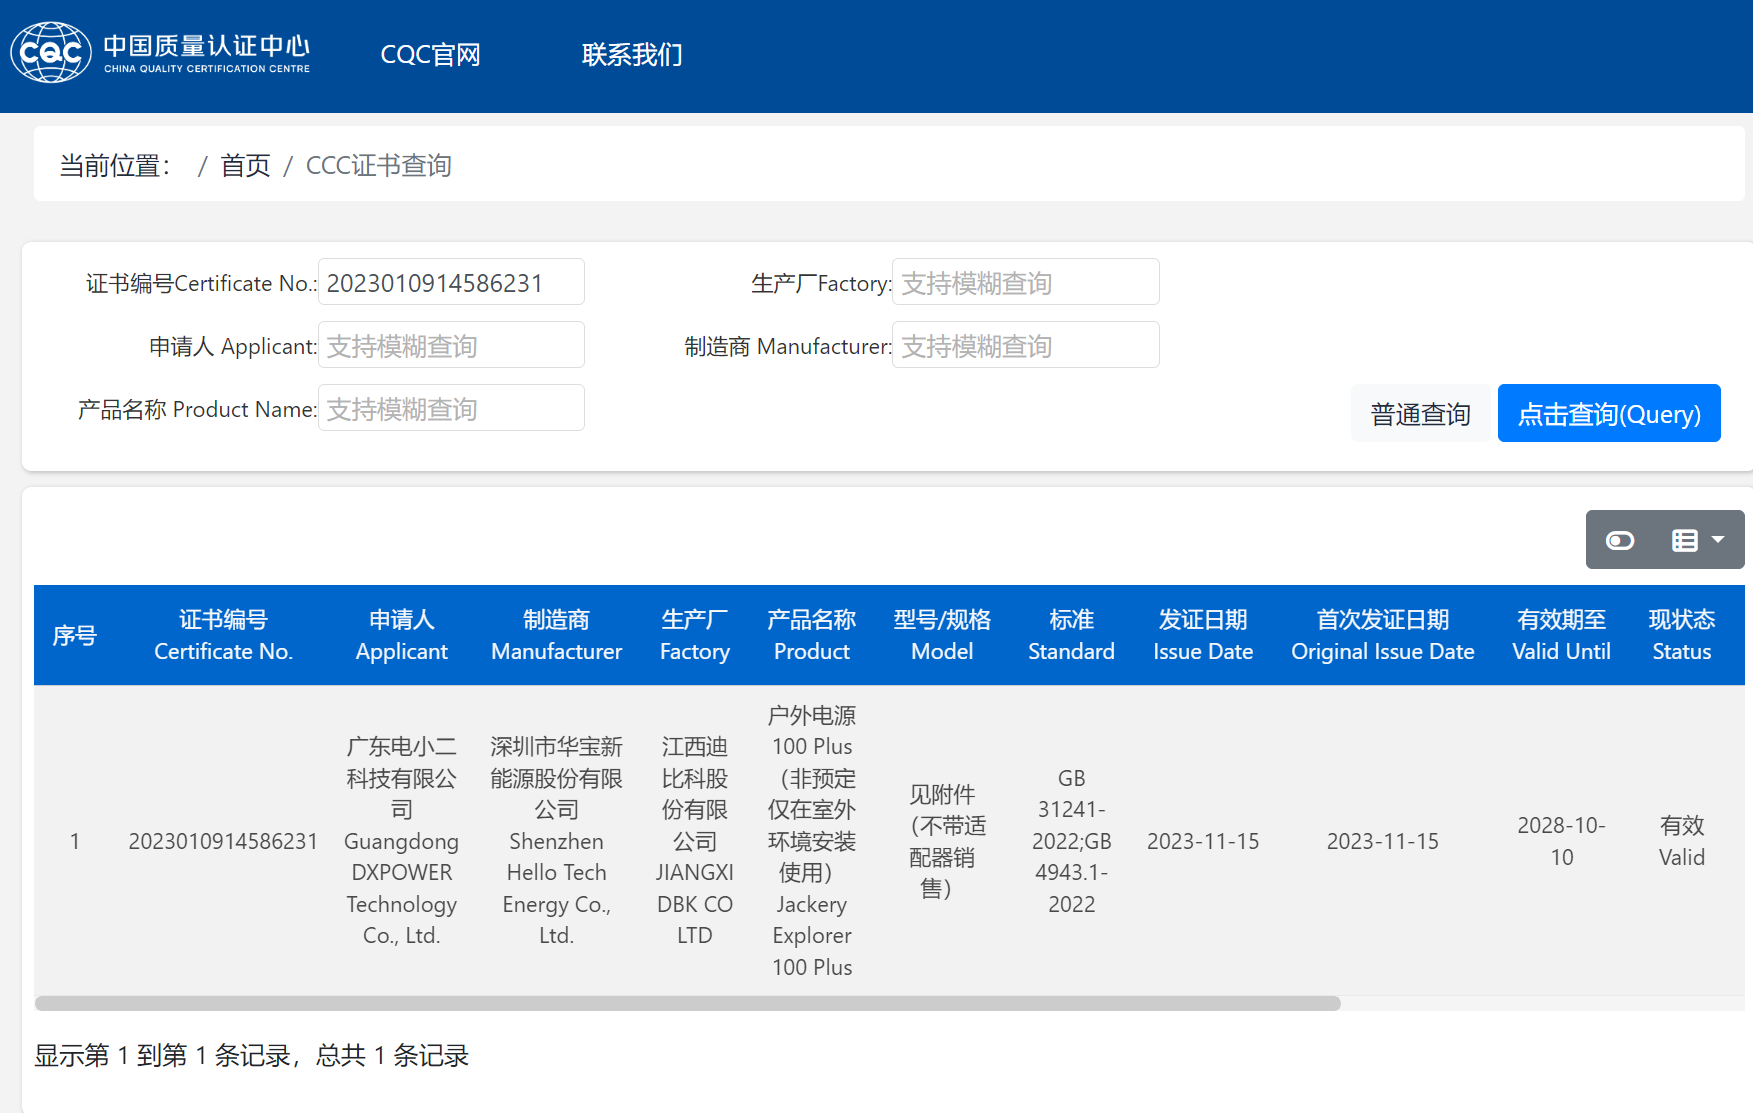Select GB 31241-2022 standard cell

(x=1071, y=841)
